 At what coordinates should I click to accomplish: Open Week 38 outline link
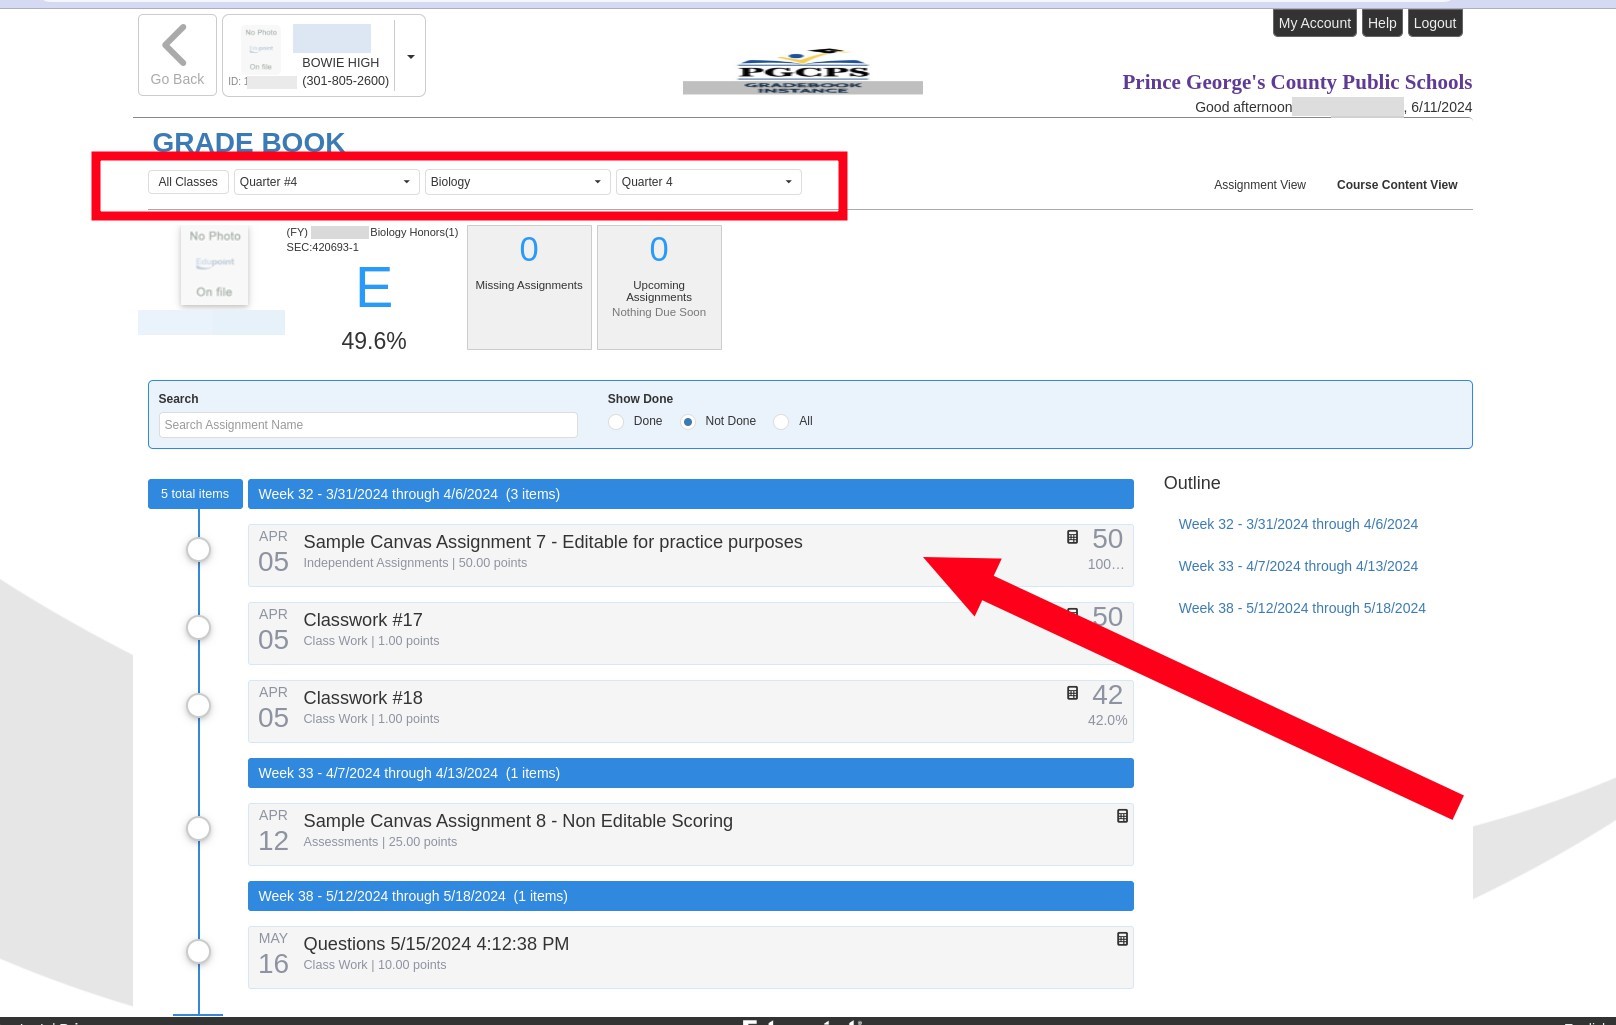(1301, 608)
